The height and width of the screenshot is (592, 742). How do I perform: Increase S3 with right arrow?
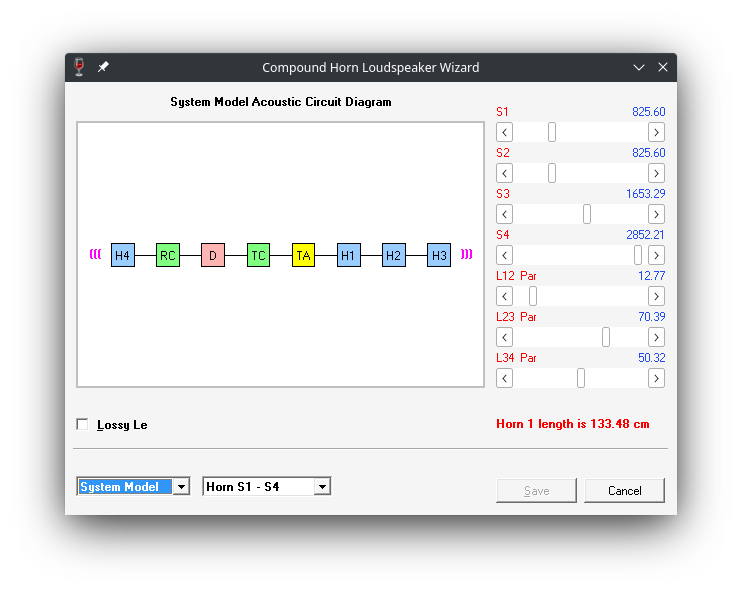click(x=656, y=214)
